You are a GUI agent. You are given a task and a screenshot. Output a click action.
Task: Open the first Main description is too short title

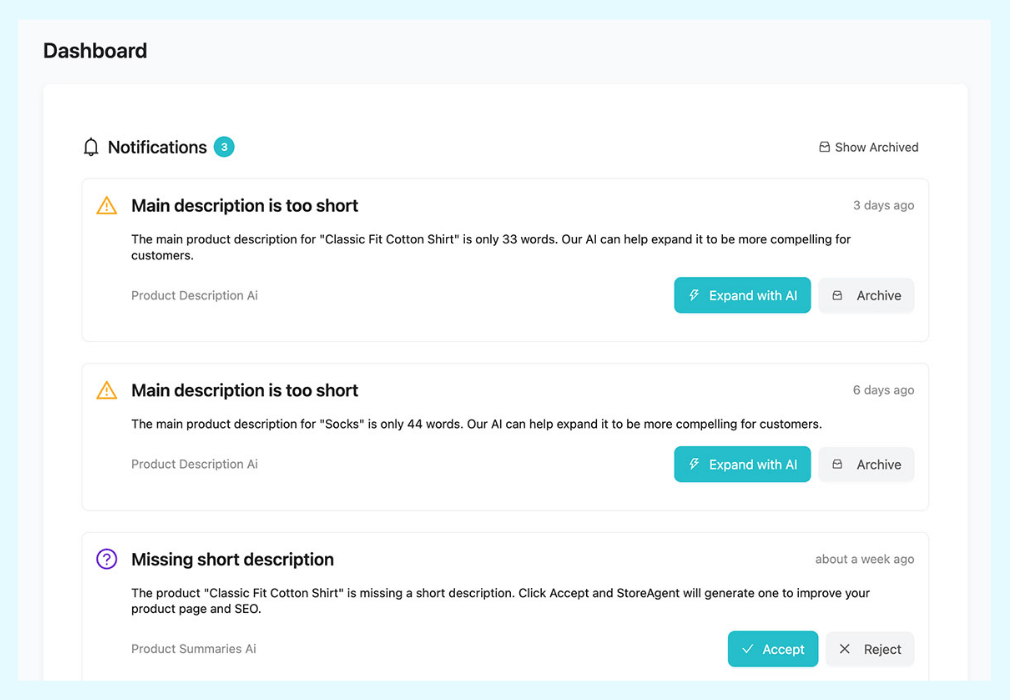244,206
